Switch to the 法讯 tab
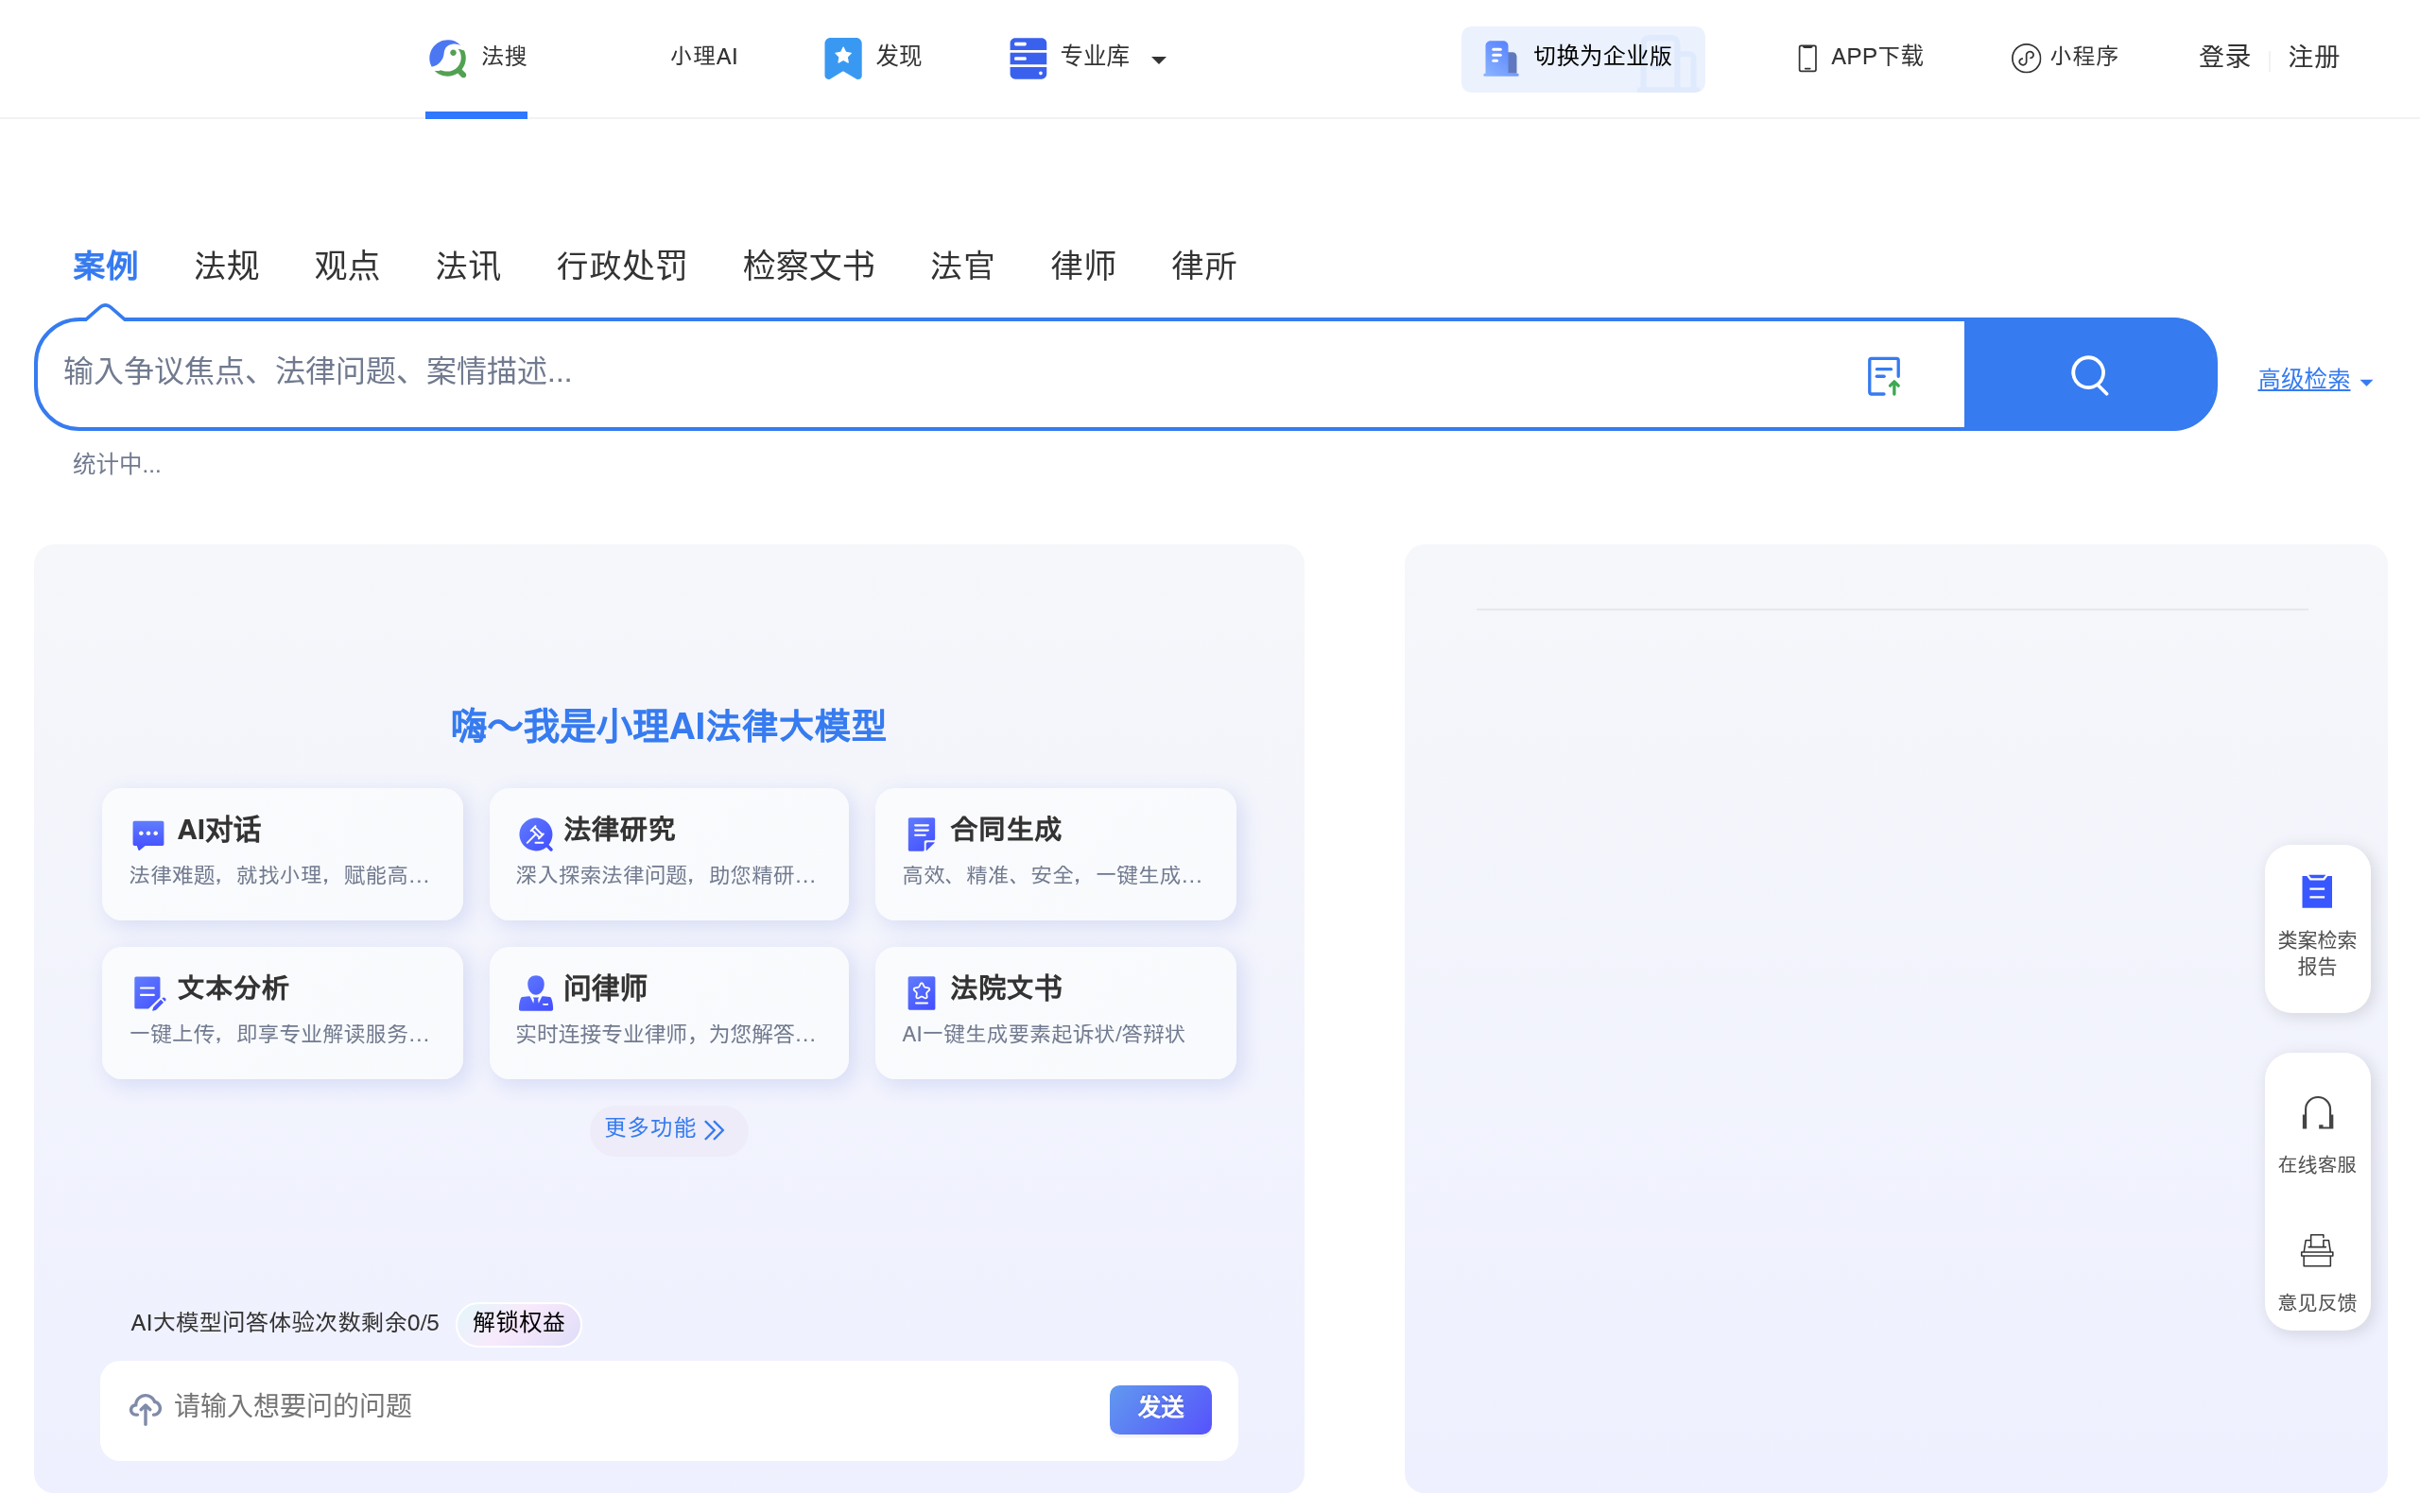 tap(468, 266)
